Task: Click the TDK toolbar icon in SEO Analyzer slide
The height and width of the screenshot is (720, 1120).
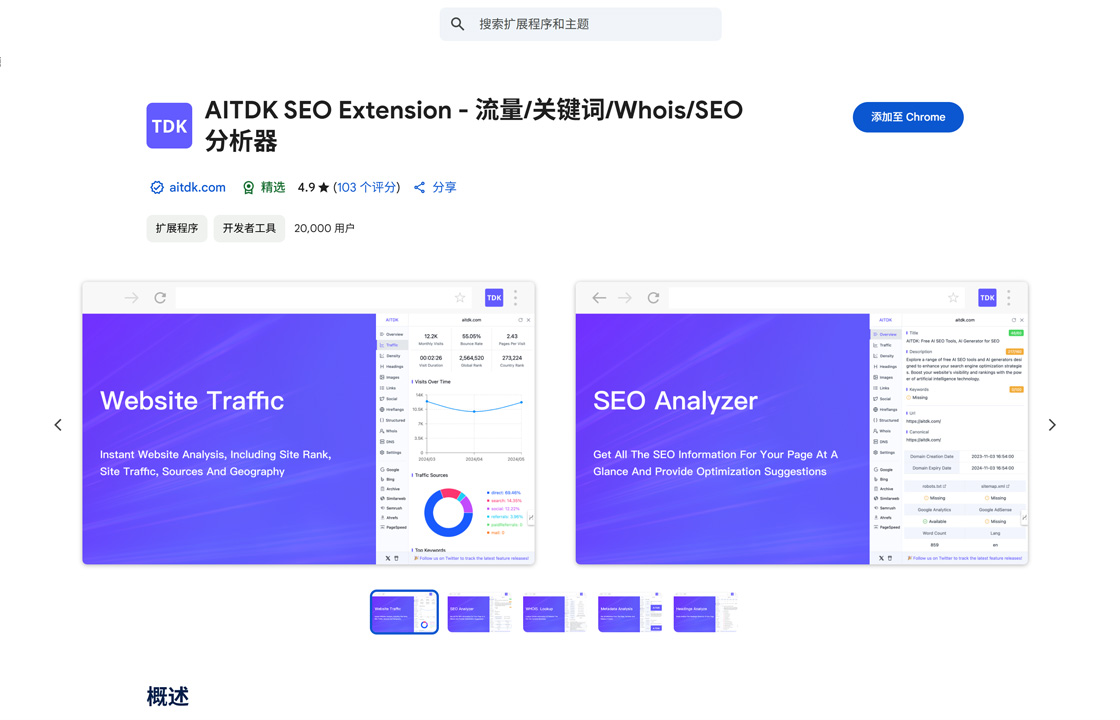Action: [x=987, y=298]
